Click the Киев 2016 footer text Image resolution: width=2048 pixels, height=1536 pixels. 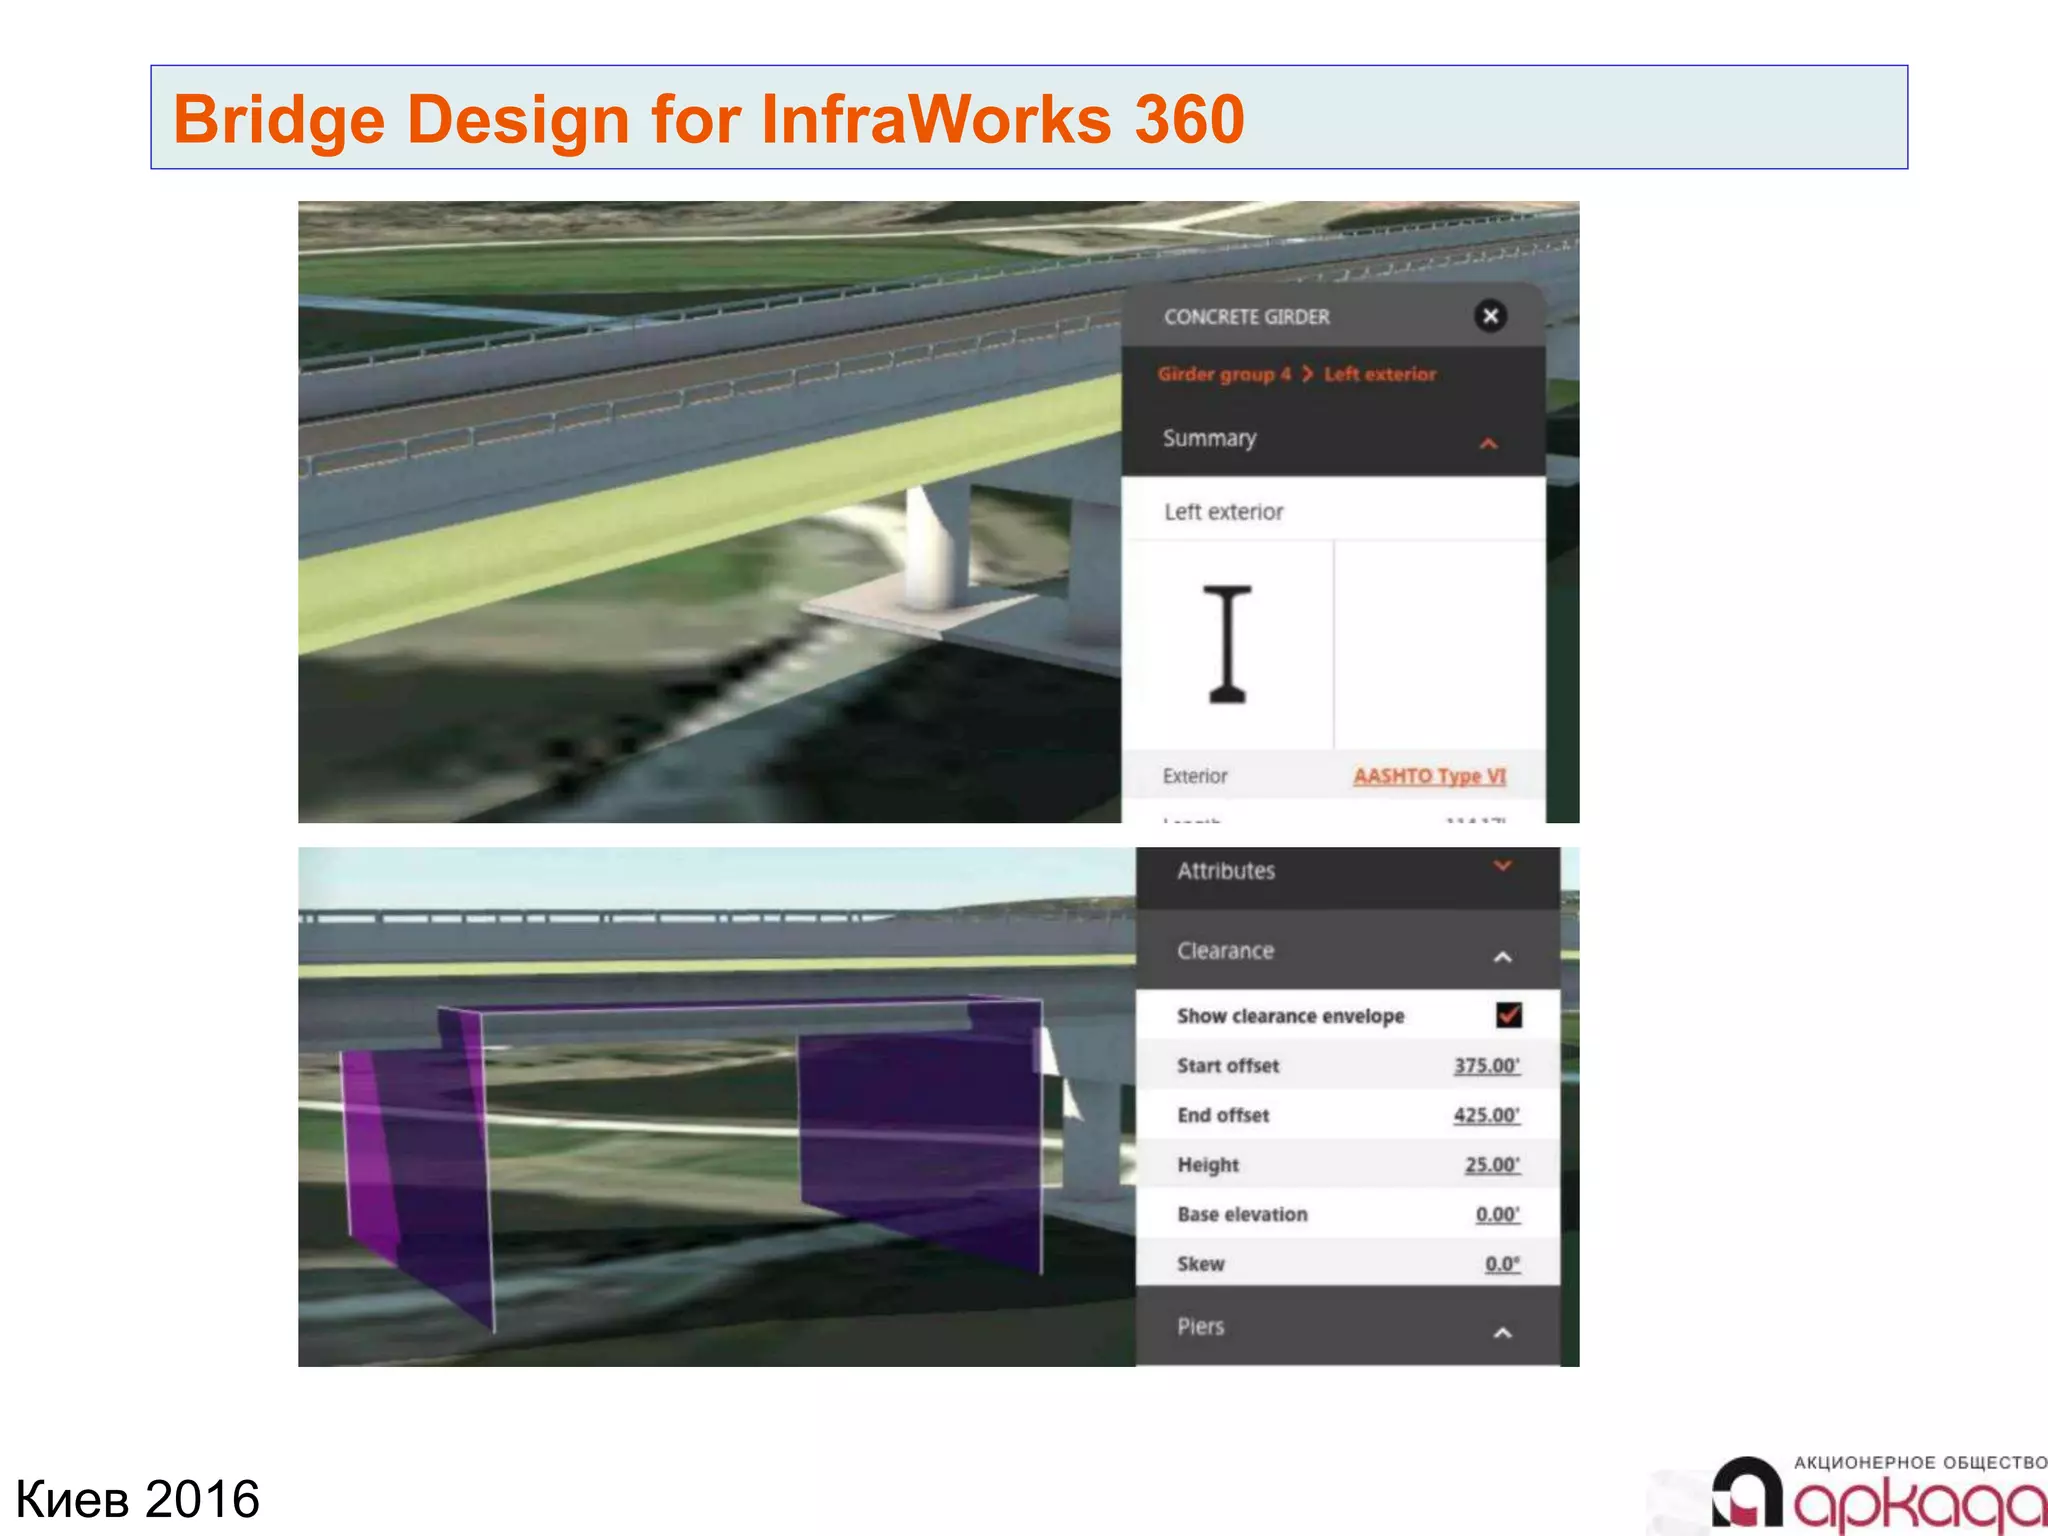pos(137,1499)
